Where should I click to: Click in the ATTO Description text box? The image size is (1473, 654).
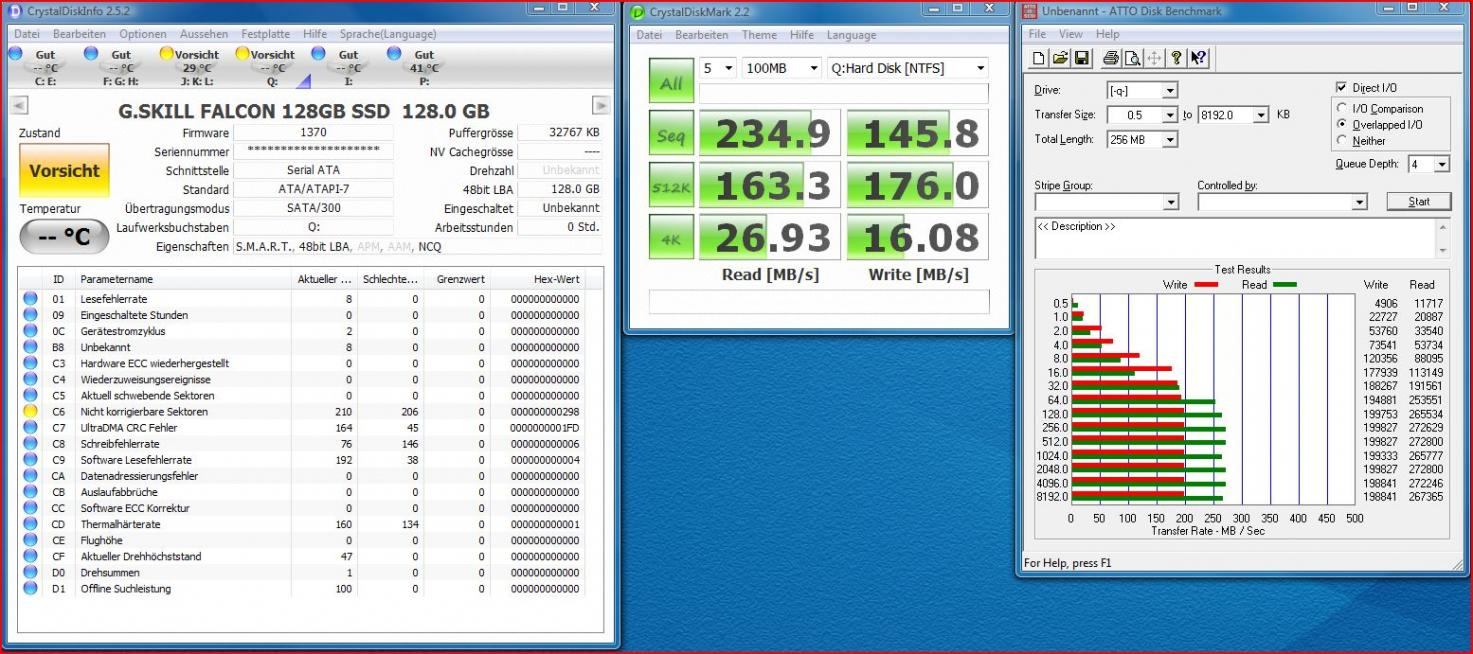pos(1234,238)
